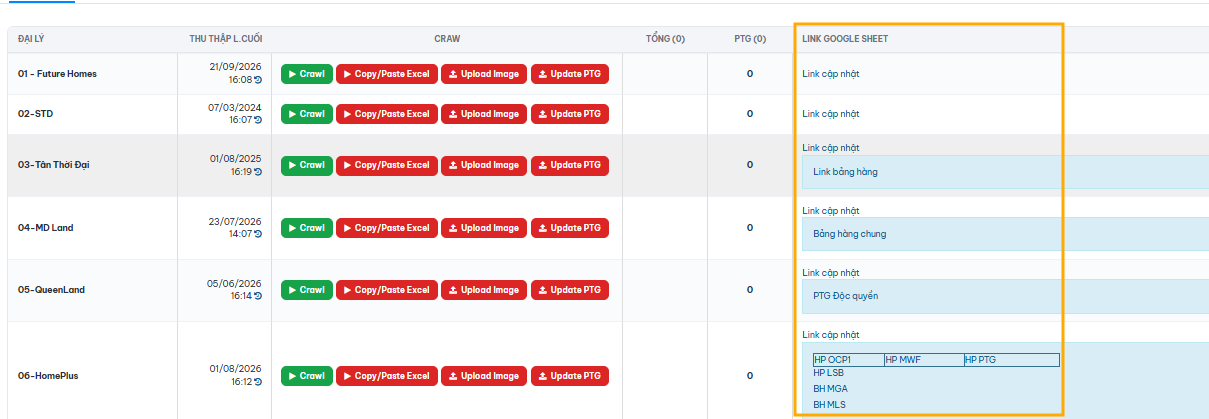Open the BH MGA sheet link
Screen dimensions: 1209x419
coord(830,388)
